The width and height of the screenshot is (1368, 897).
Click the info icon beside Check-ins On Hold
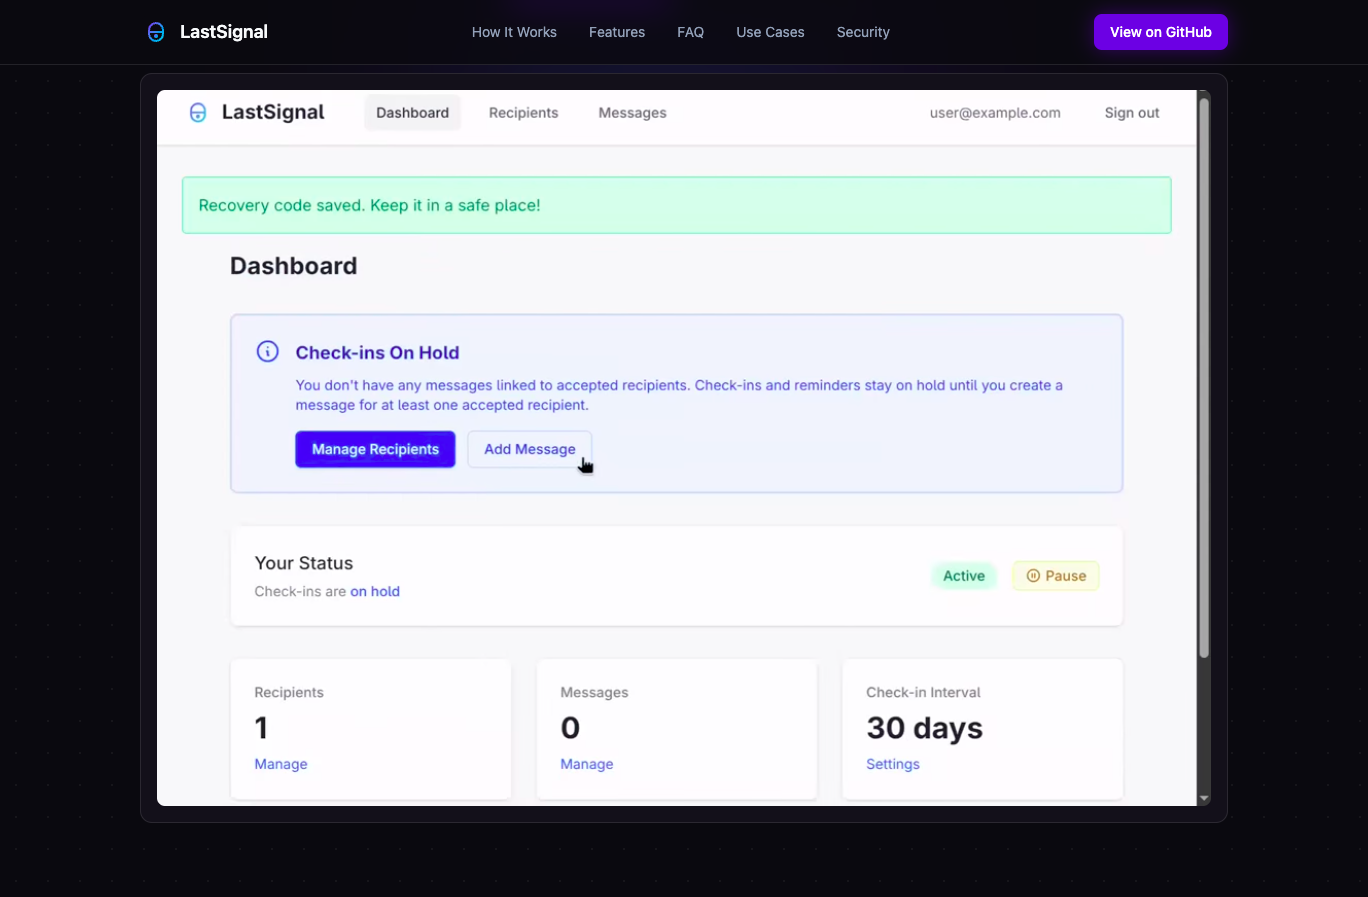[x=267, y=351]
